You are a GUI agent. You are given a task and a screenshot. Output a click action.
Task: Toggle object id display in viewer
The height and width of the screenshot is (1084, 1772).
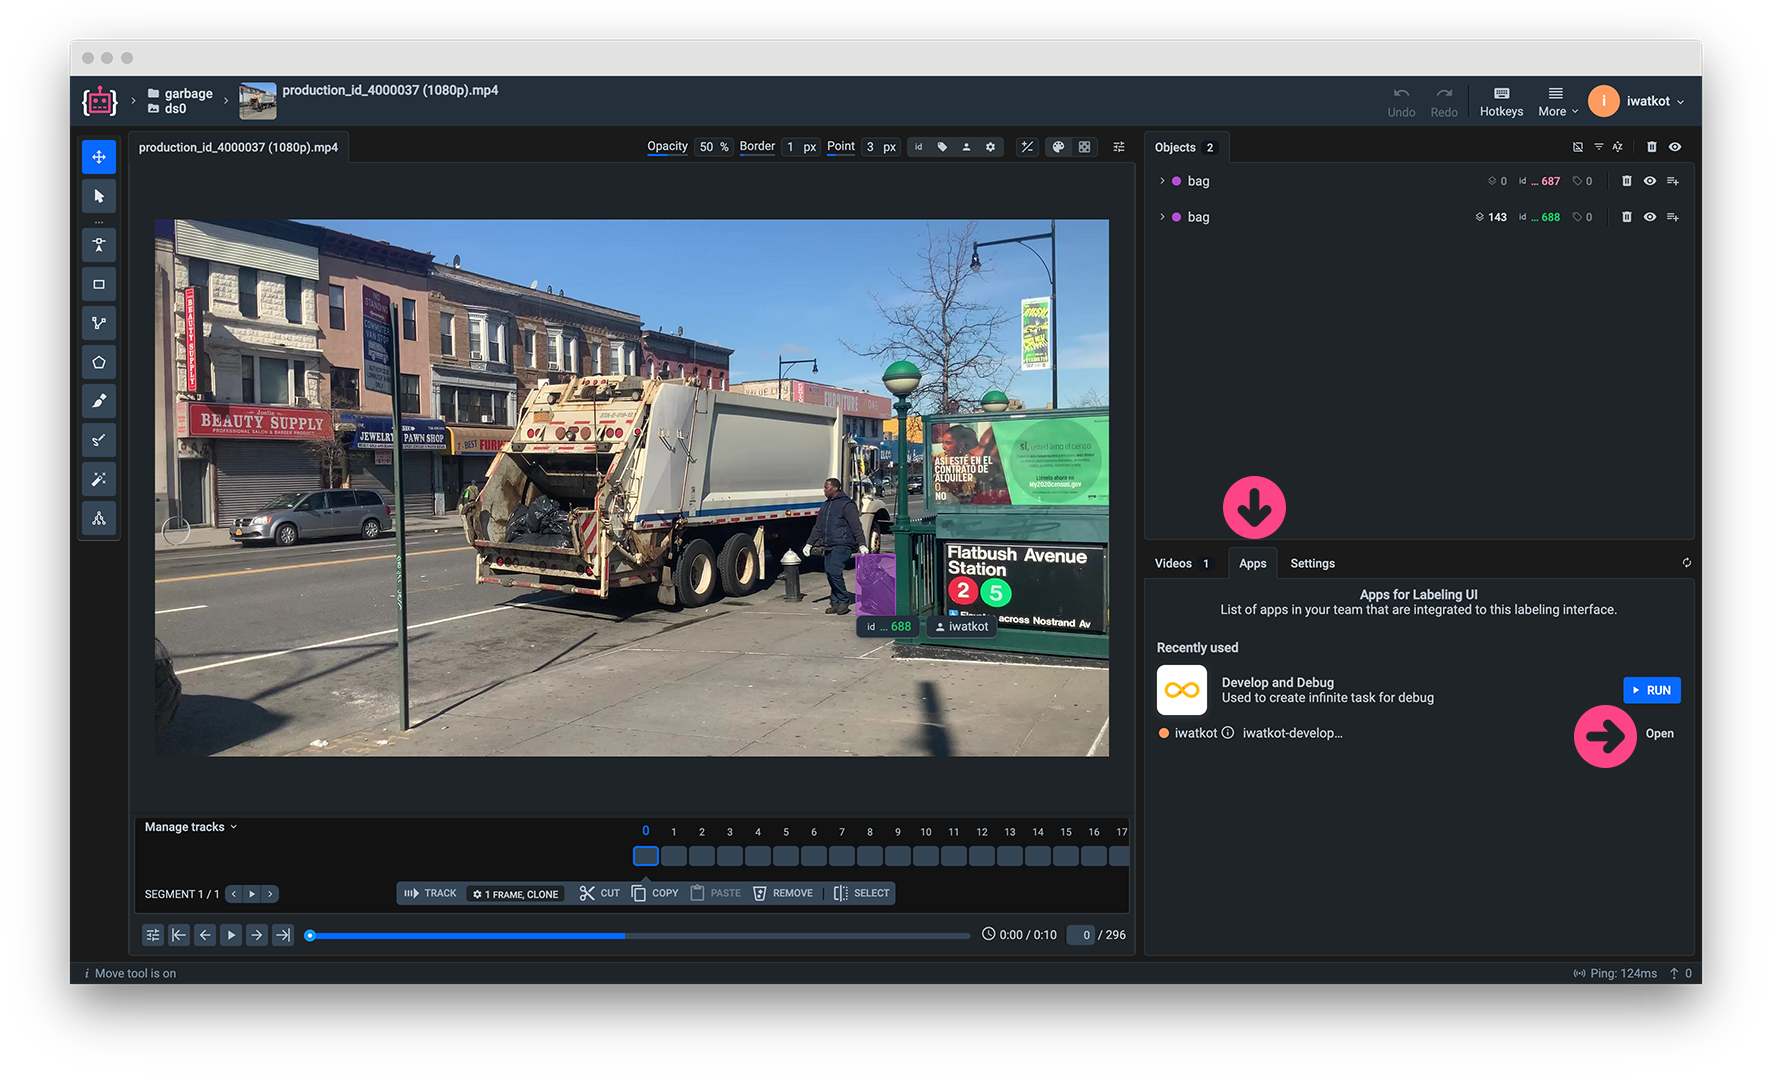[x=918, y=146]
